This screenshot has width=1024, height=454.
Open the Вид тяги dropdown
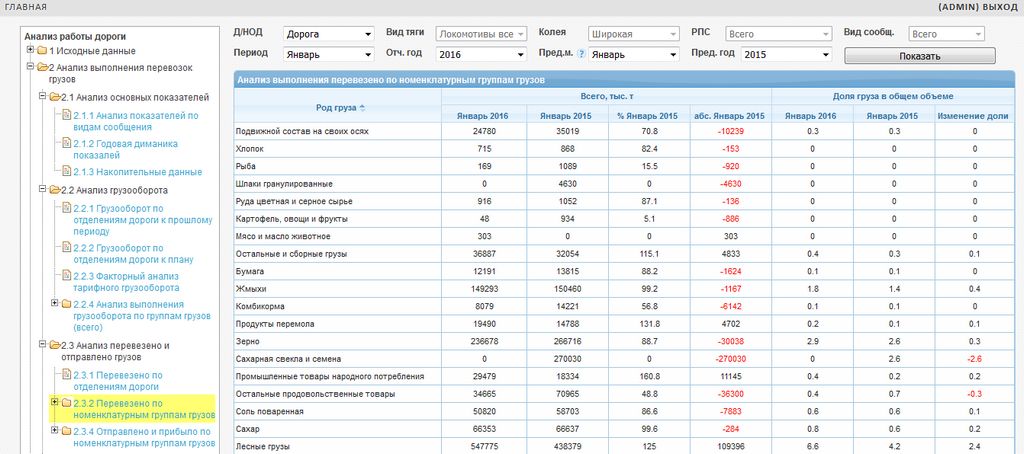(481, 34)
